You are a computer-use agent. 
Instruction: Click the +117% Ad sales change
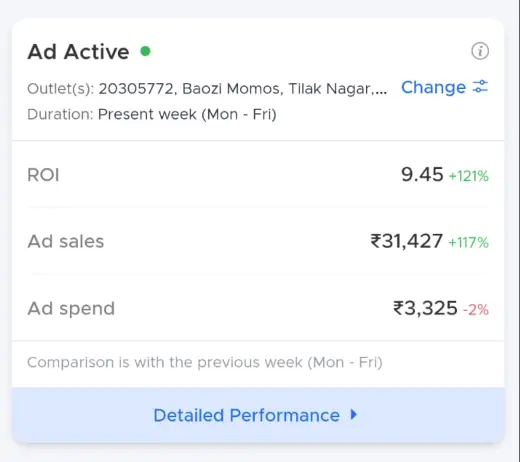[469, 242]
